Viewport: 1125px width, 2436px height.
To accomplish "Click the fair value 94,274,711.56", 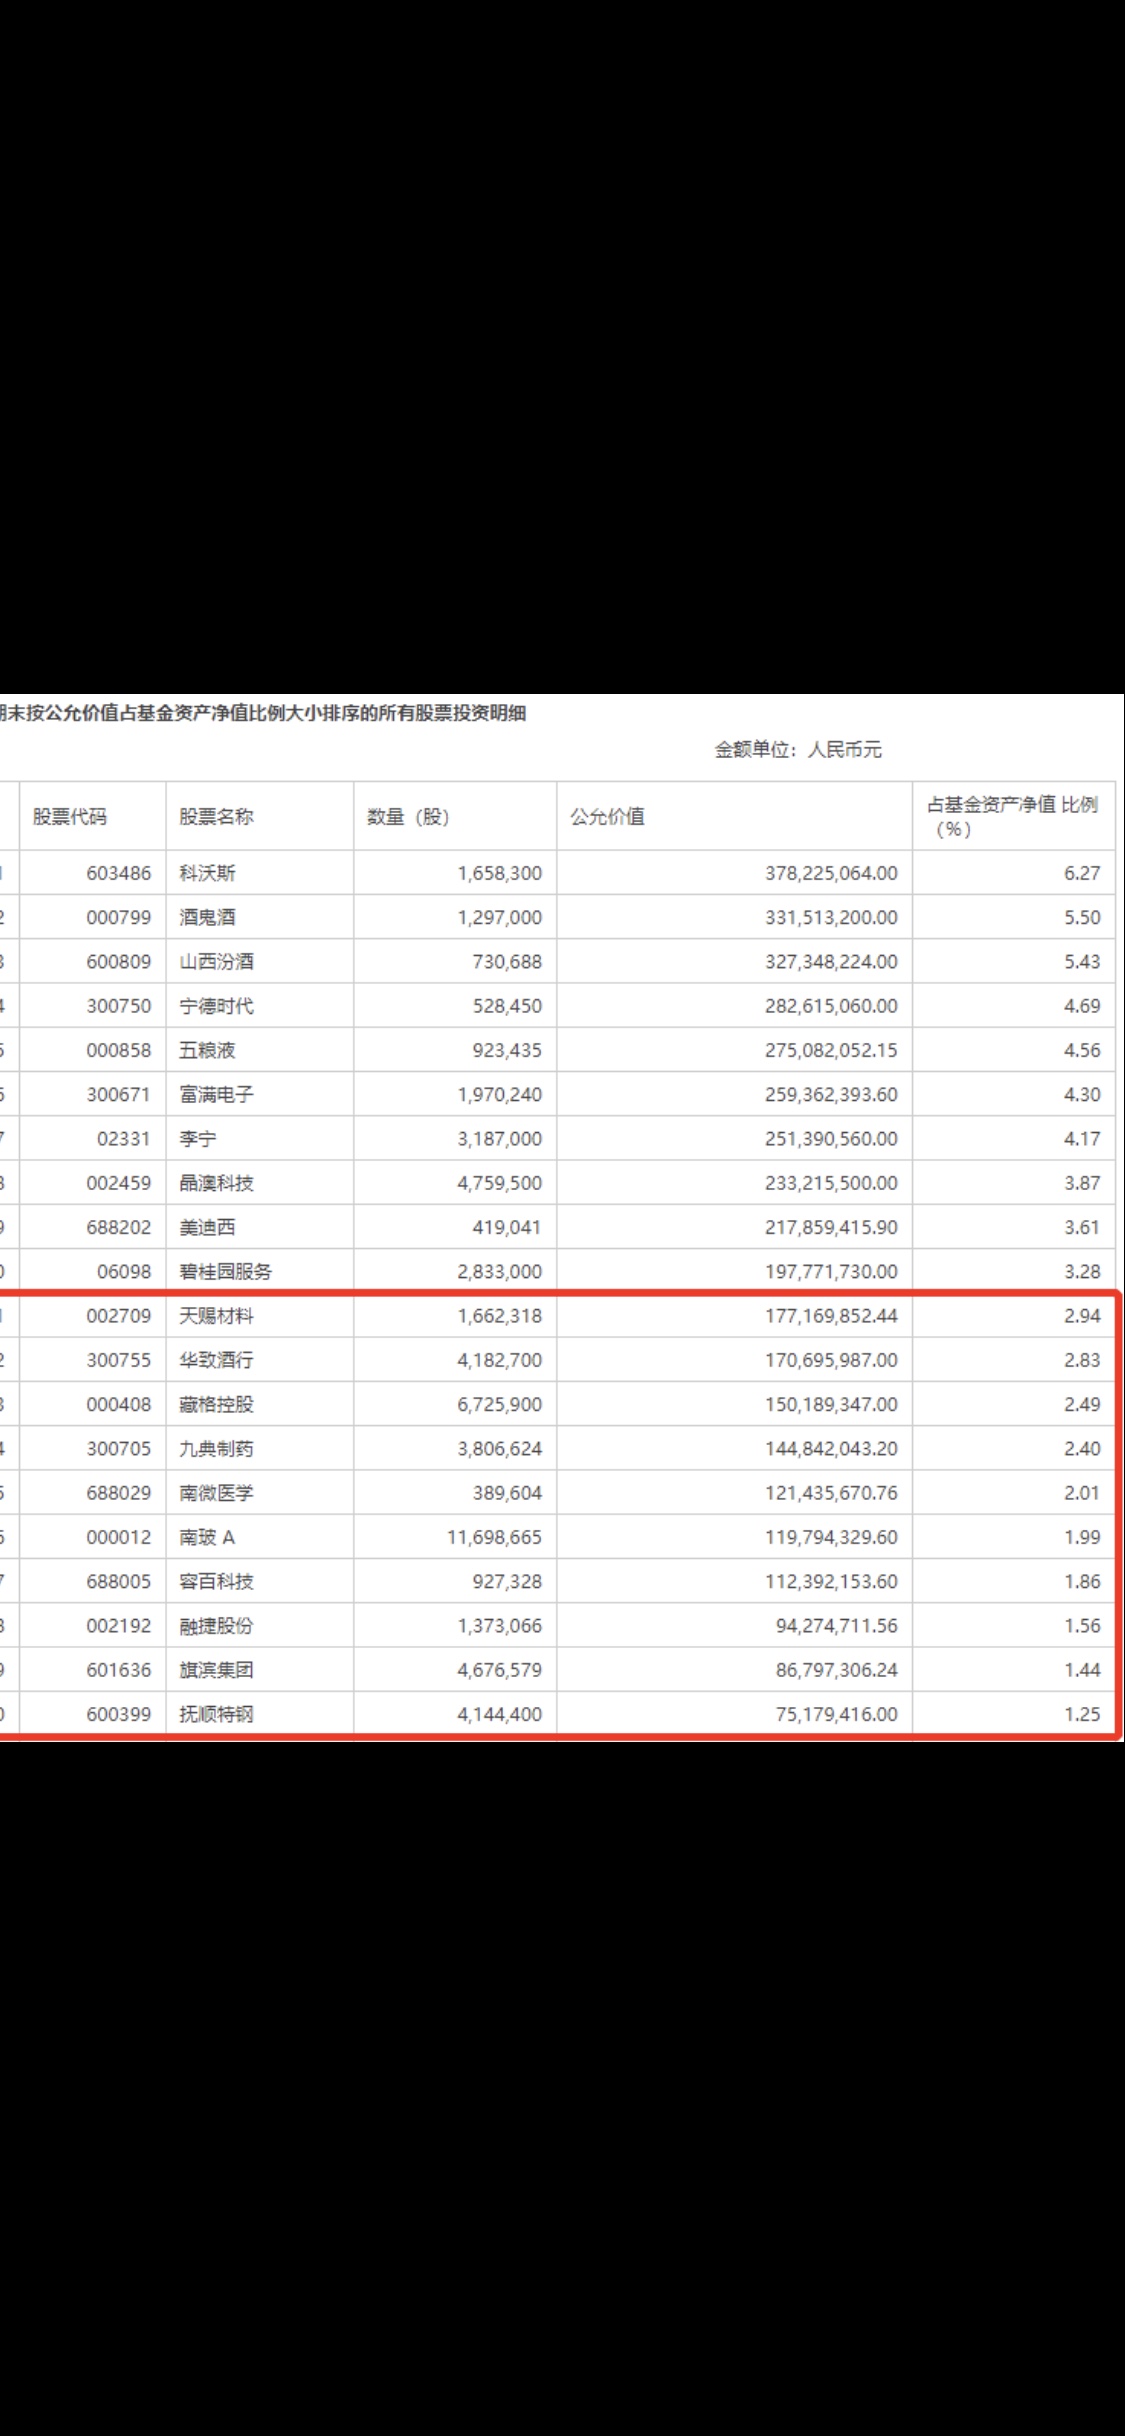I will pyautogui.click(x=836, y=1625).
